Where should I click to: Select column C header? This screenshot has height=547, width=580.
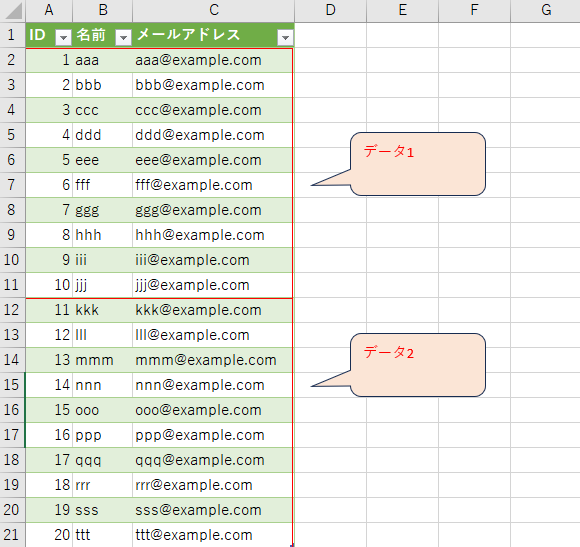(x=213, y=10)
